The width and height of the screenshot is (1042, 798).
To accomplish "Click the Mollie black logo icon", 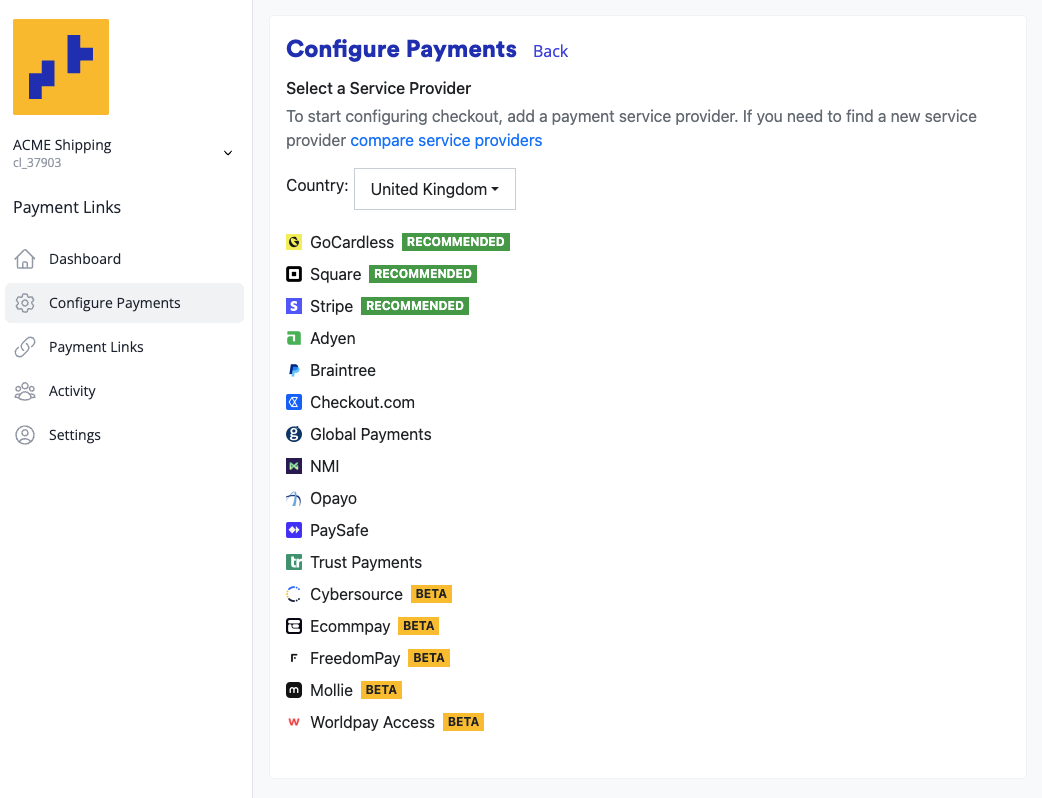I will [x=294, y=690].
